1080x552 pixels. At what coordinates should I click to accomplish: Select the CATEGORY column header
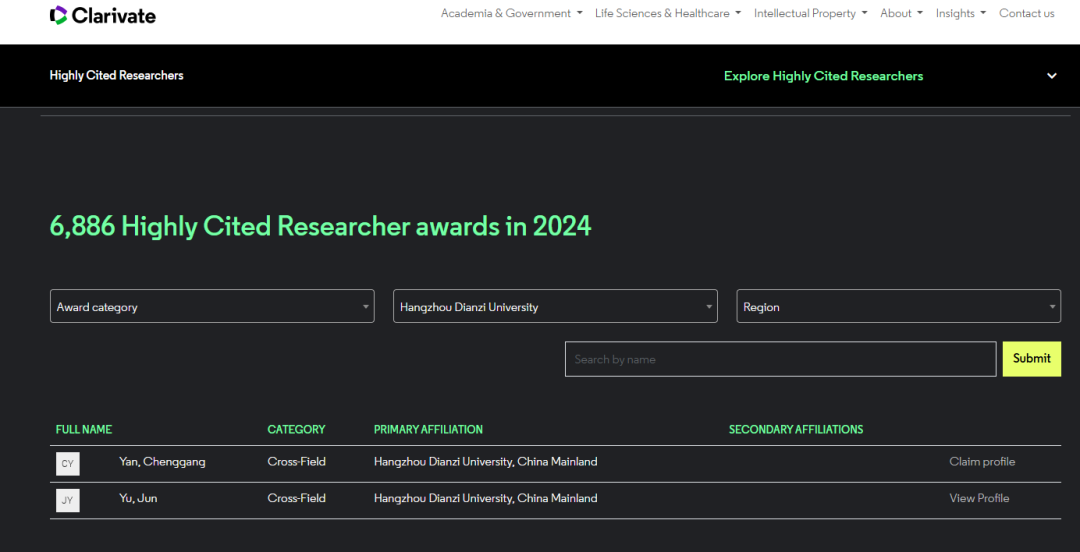(x=296, y=429)
